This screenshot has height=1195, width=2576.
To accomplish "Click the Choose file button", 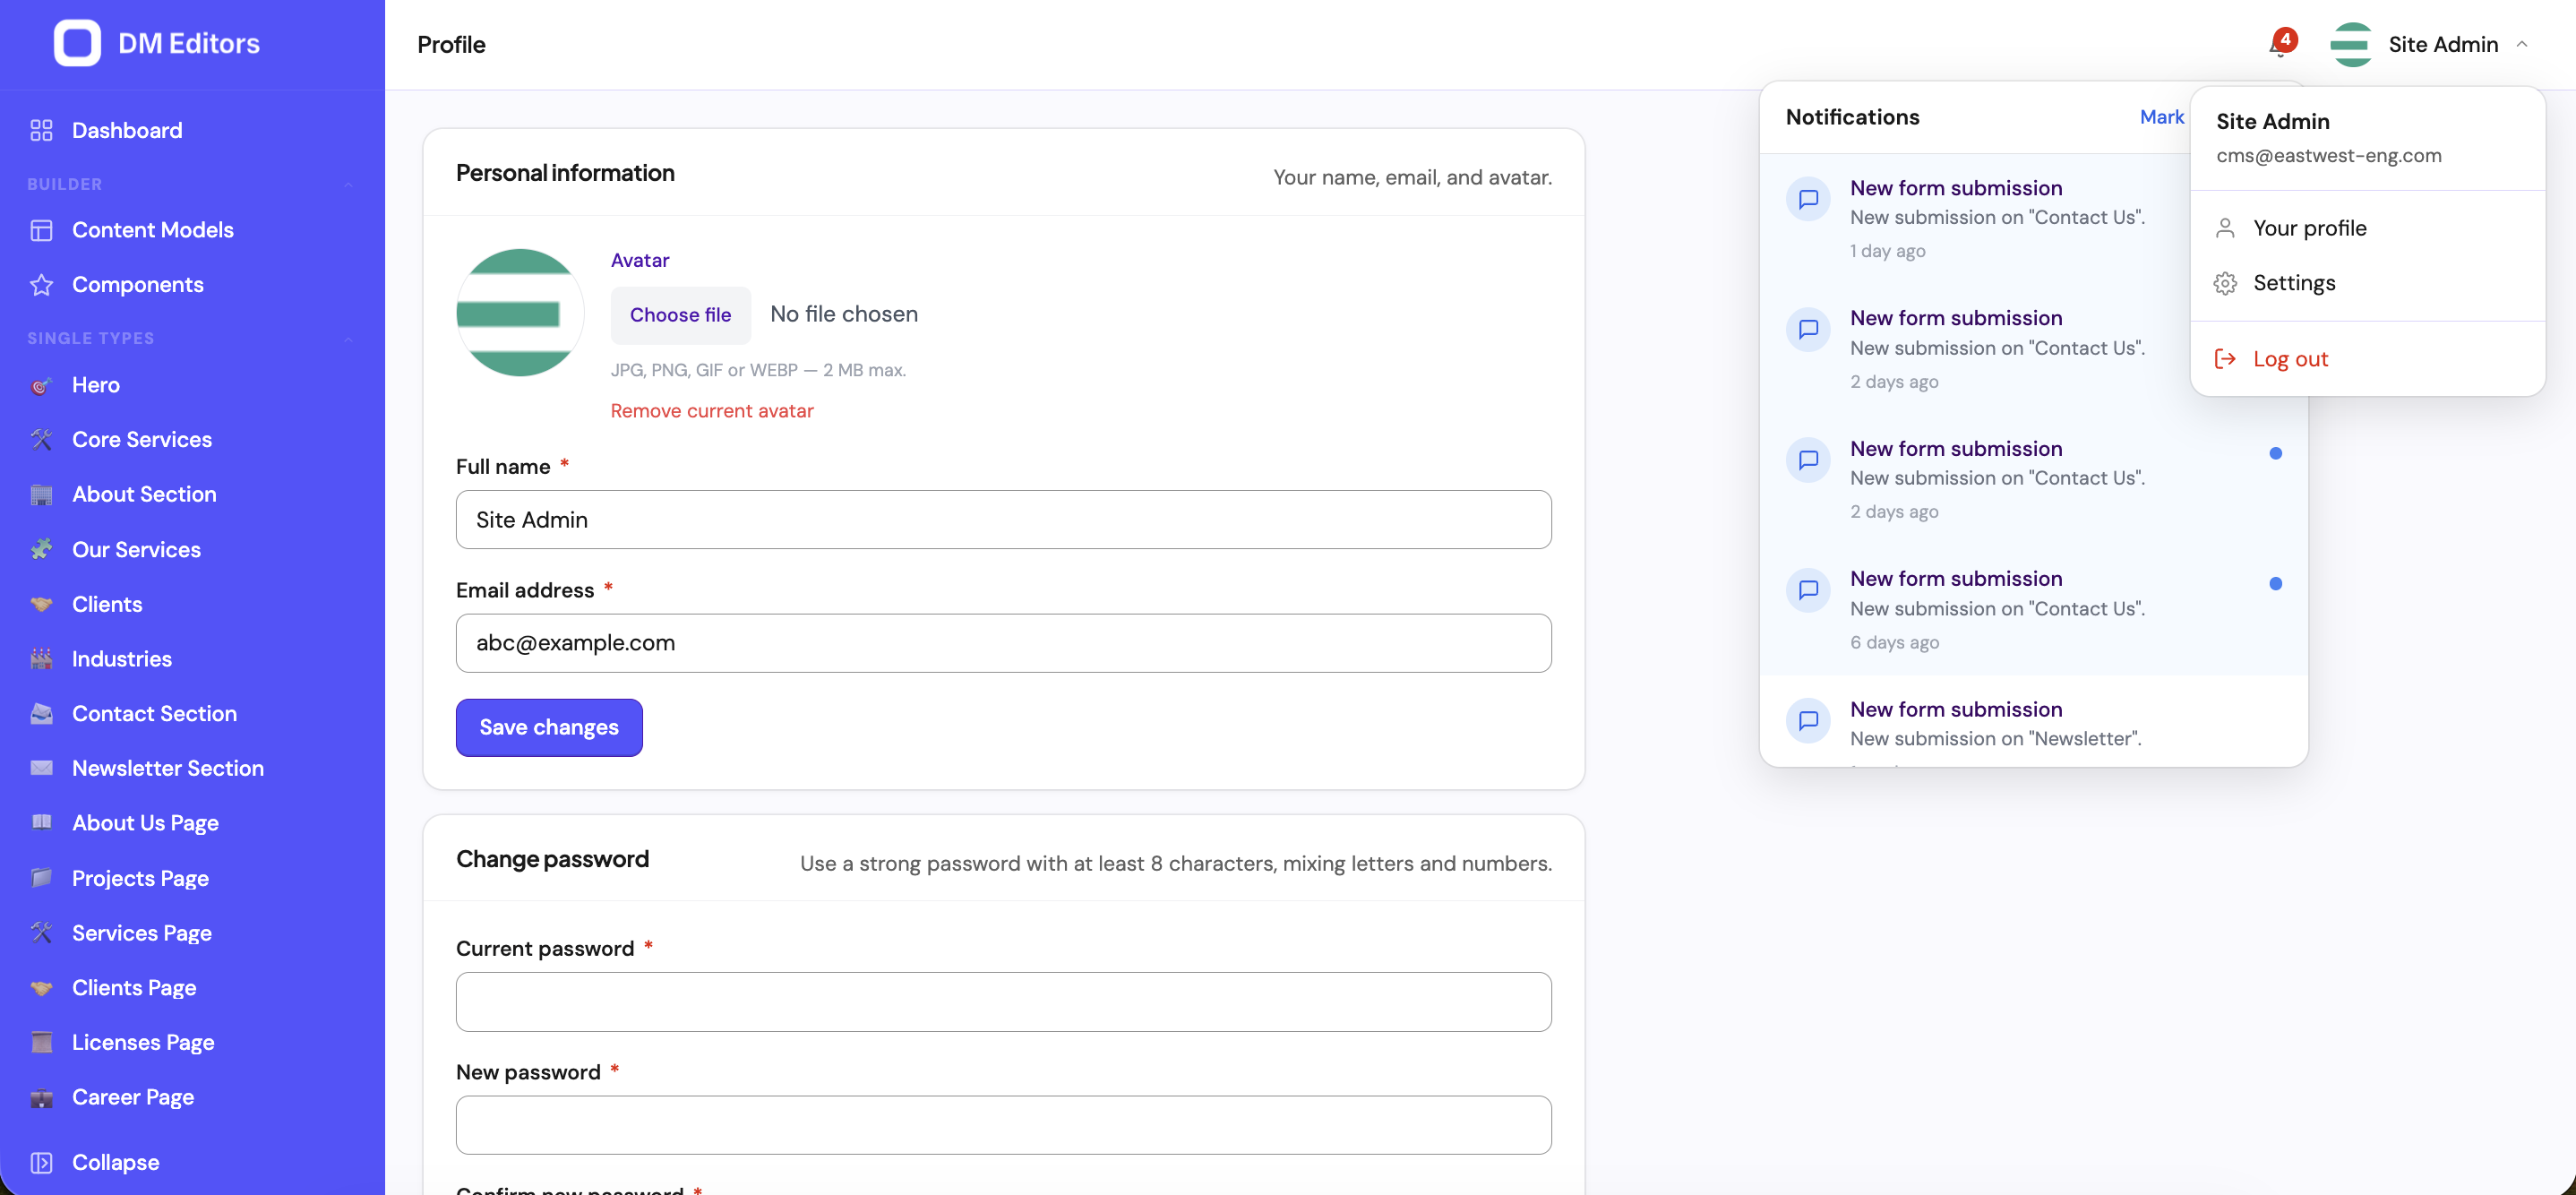I will (x=680, y=315).
